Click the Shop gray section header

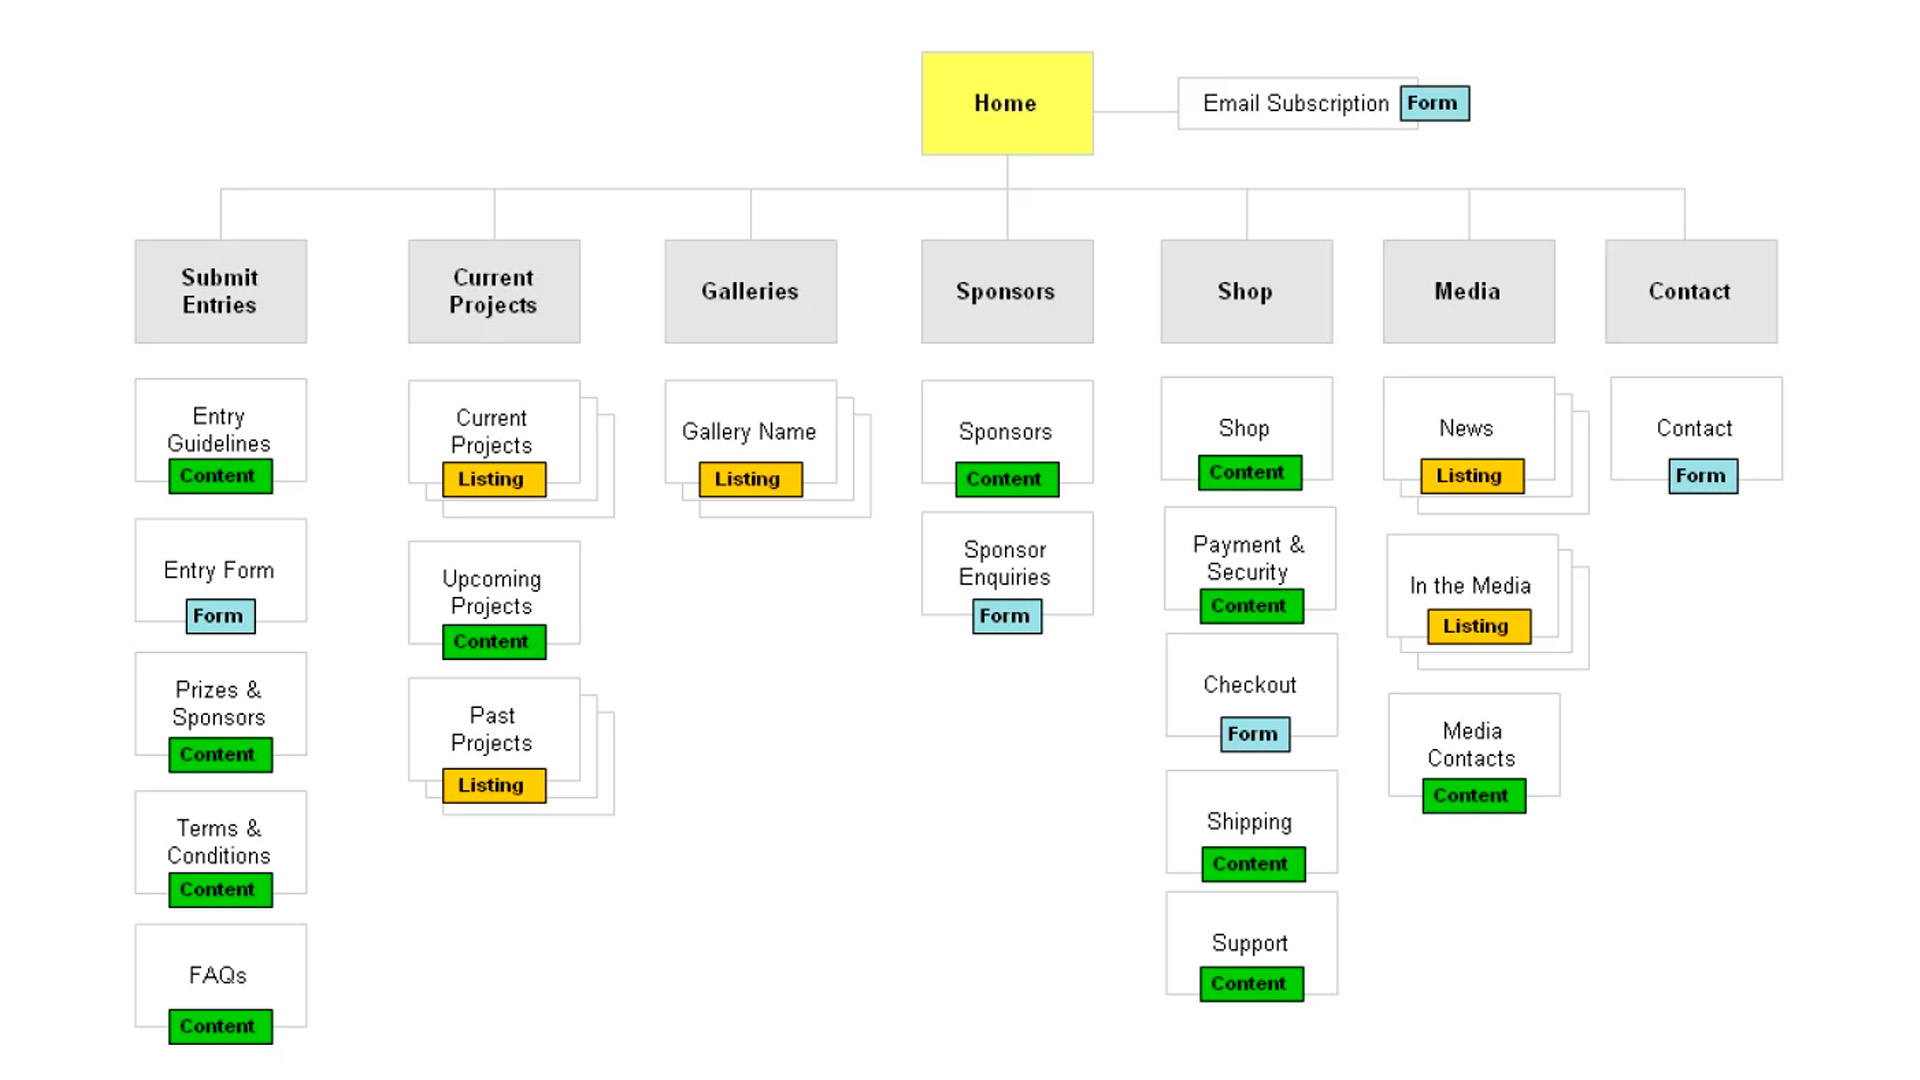point(1245,291)
